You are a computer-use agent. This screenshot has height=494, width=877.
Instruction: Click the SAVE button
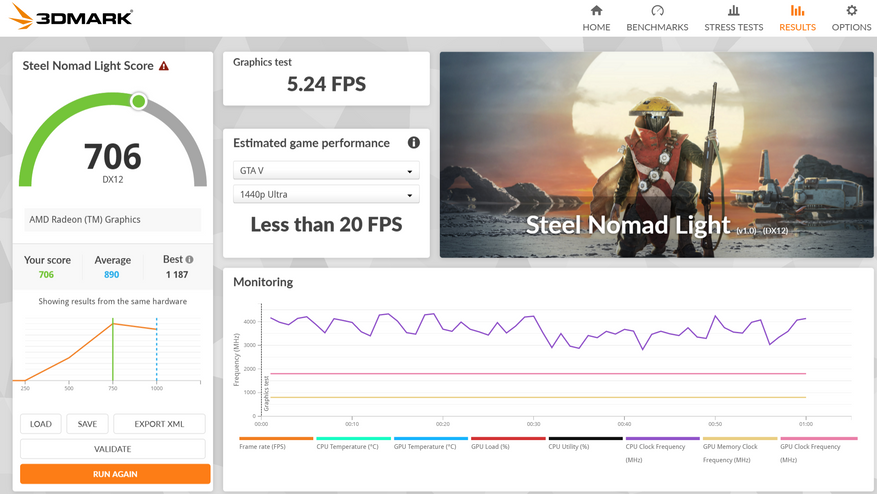pos(87,424)
